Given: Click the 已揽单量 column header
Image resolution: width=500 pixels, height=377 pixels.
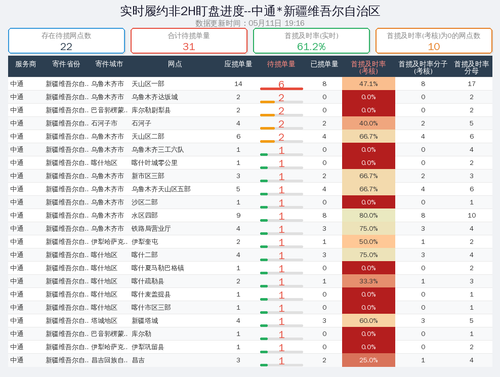Looking at the screenshot, I should [324, 64].
